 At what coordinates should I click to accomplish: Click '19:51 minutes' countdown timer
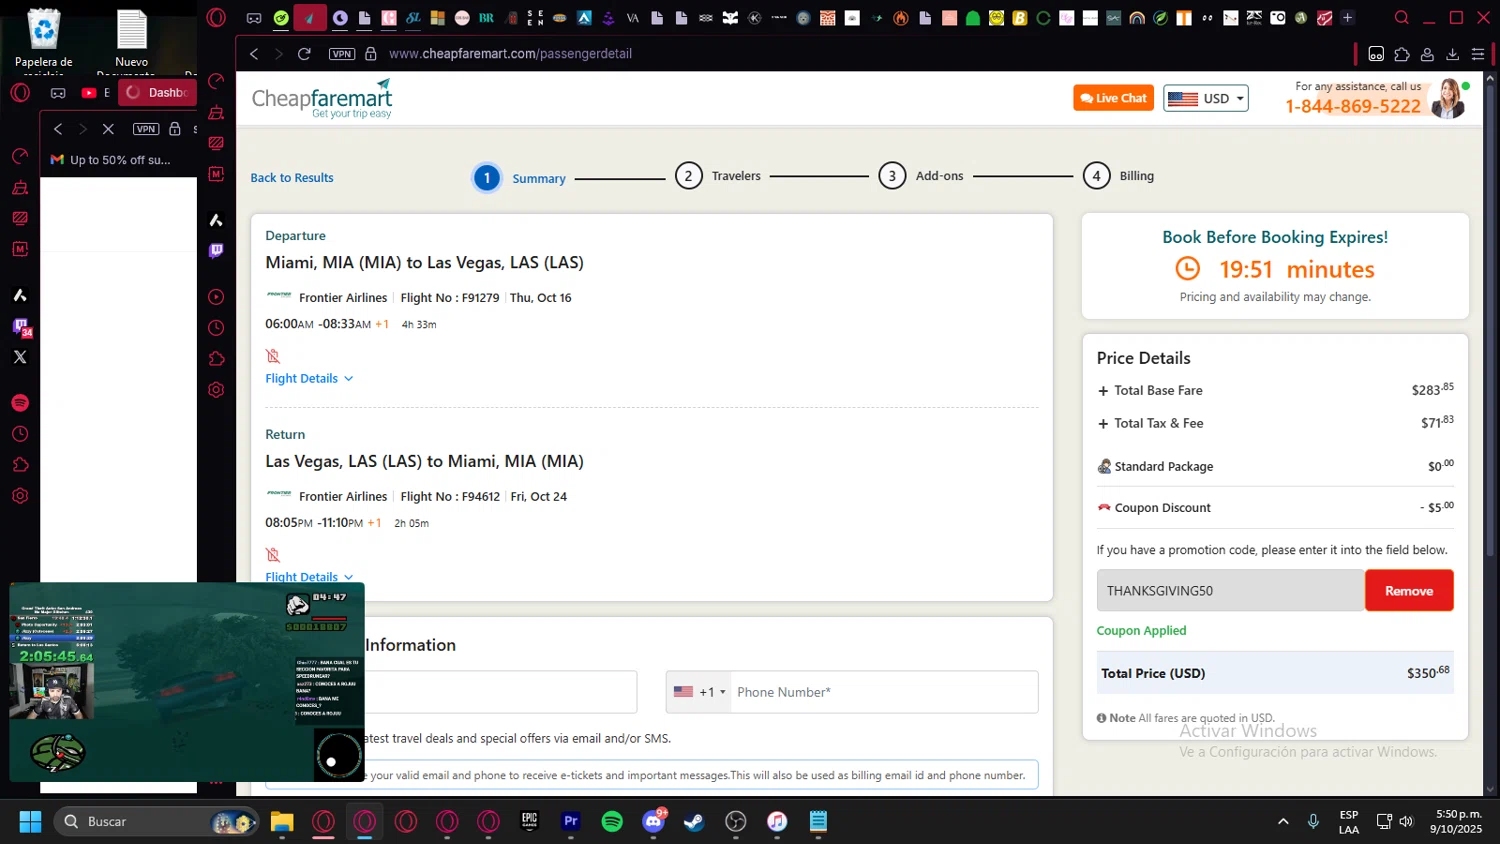(1297, 270)
